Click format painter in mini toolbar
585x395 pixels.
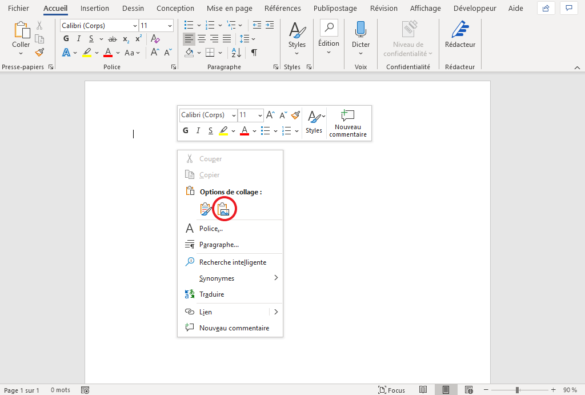coord(295,115)
